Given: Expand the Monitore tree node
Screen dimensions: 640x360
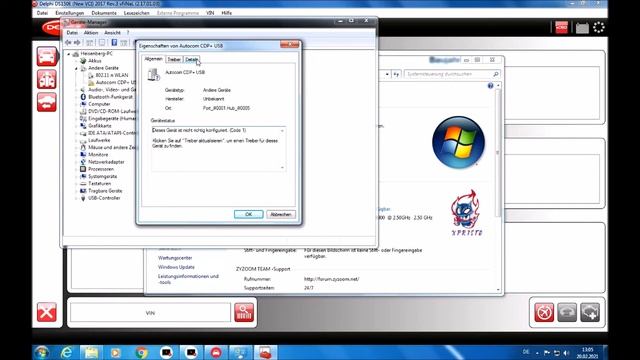Looking at the screenshot, I should click(76, 155).
